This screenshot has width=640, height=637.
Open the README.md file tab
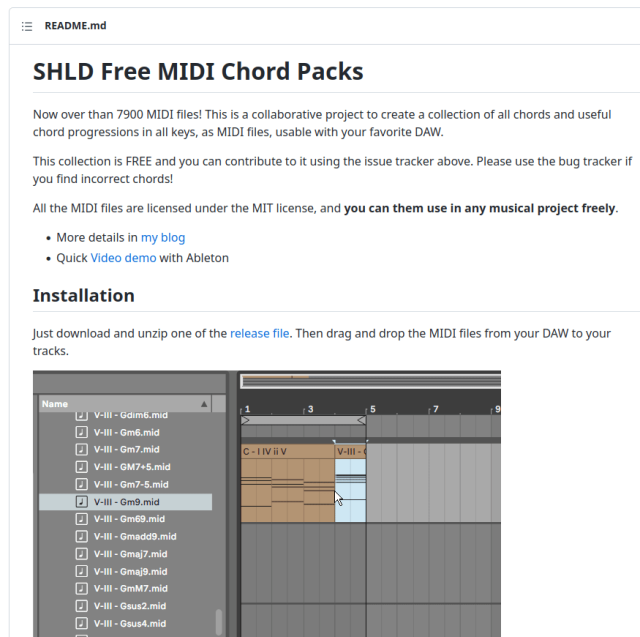pyautogui.click(x=75, y=25)
